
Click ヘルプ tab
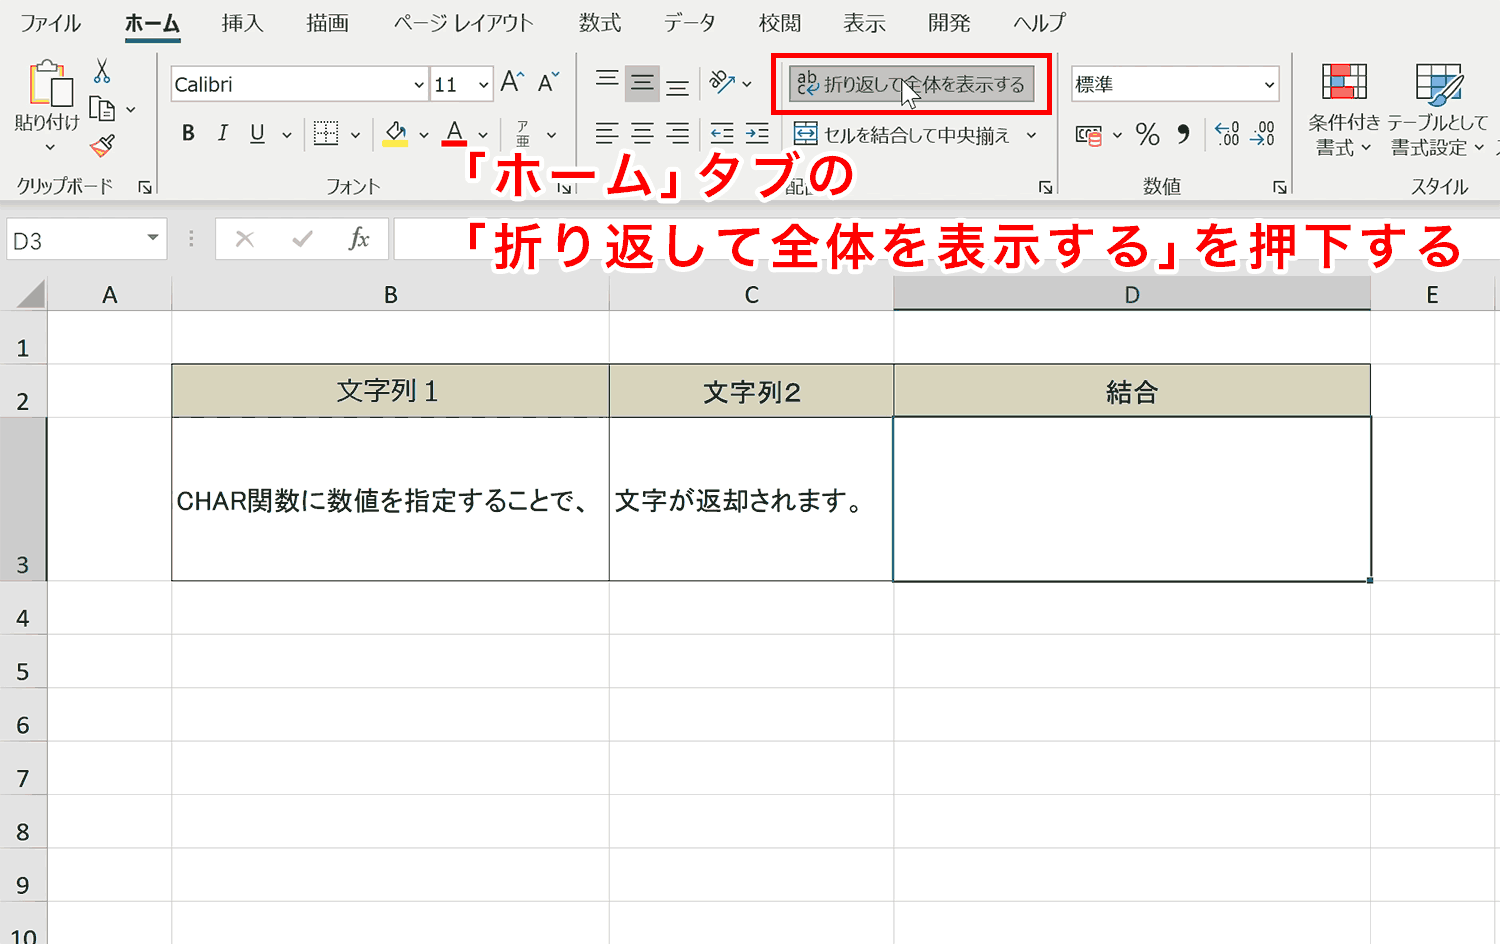tap(1040, 23)
